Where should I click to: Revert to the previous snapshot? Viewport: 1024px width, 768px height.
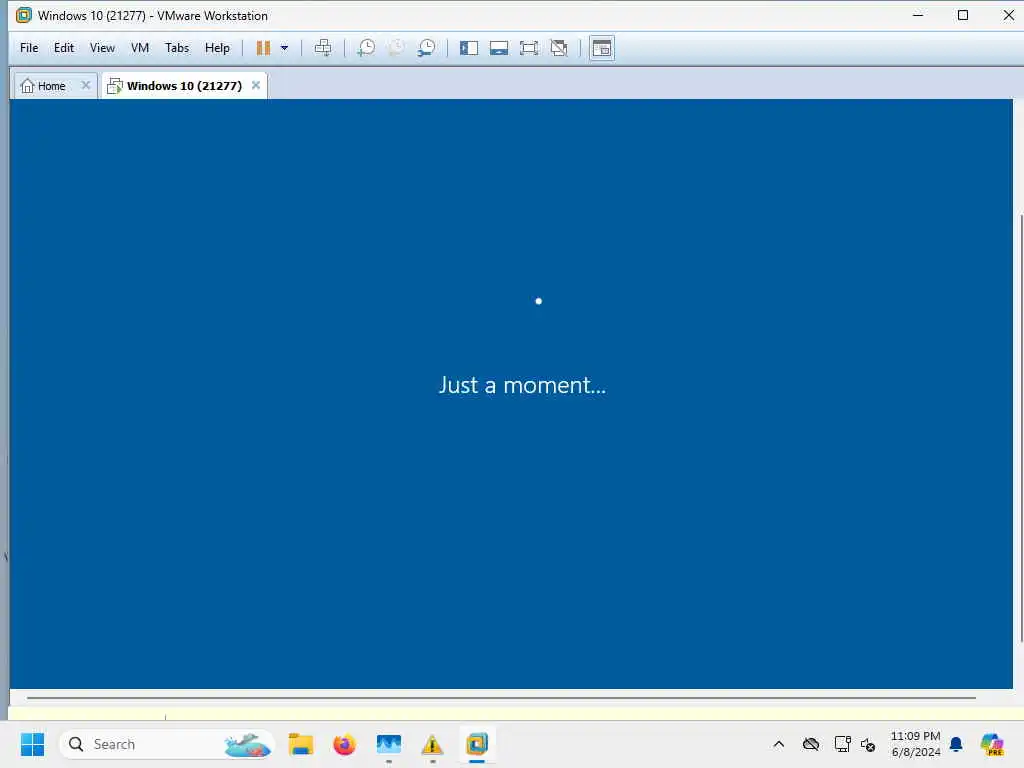396,48
